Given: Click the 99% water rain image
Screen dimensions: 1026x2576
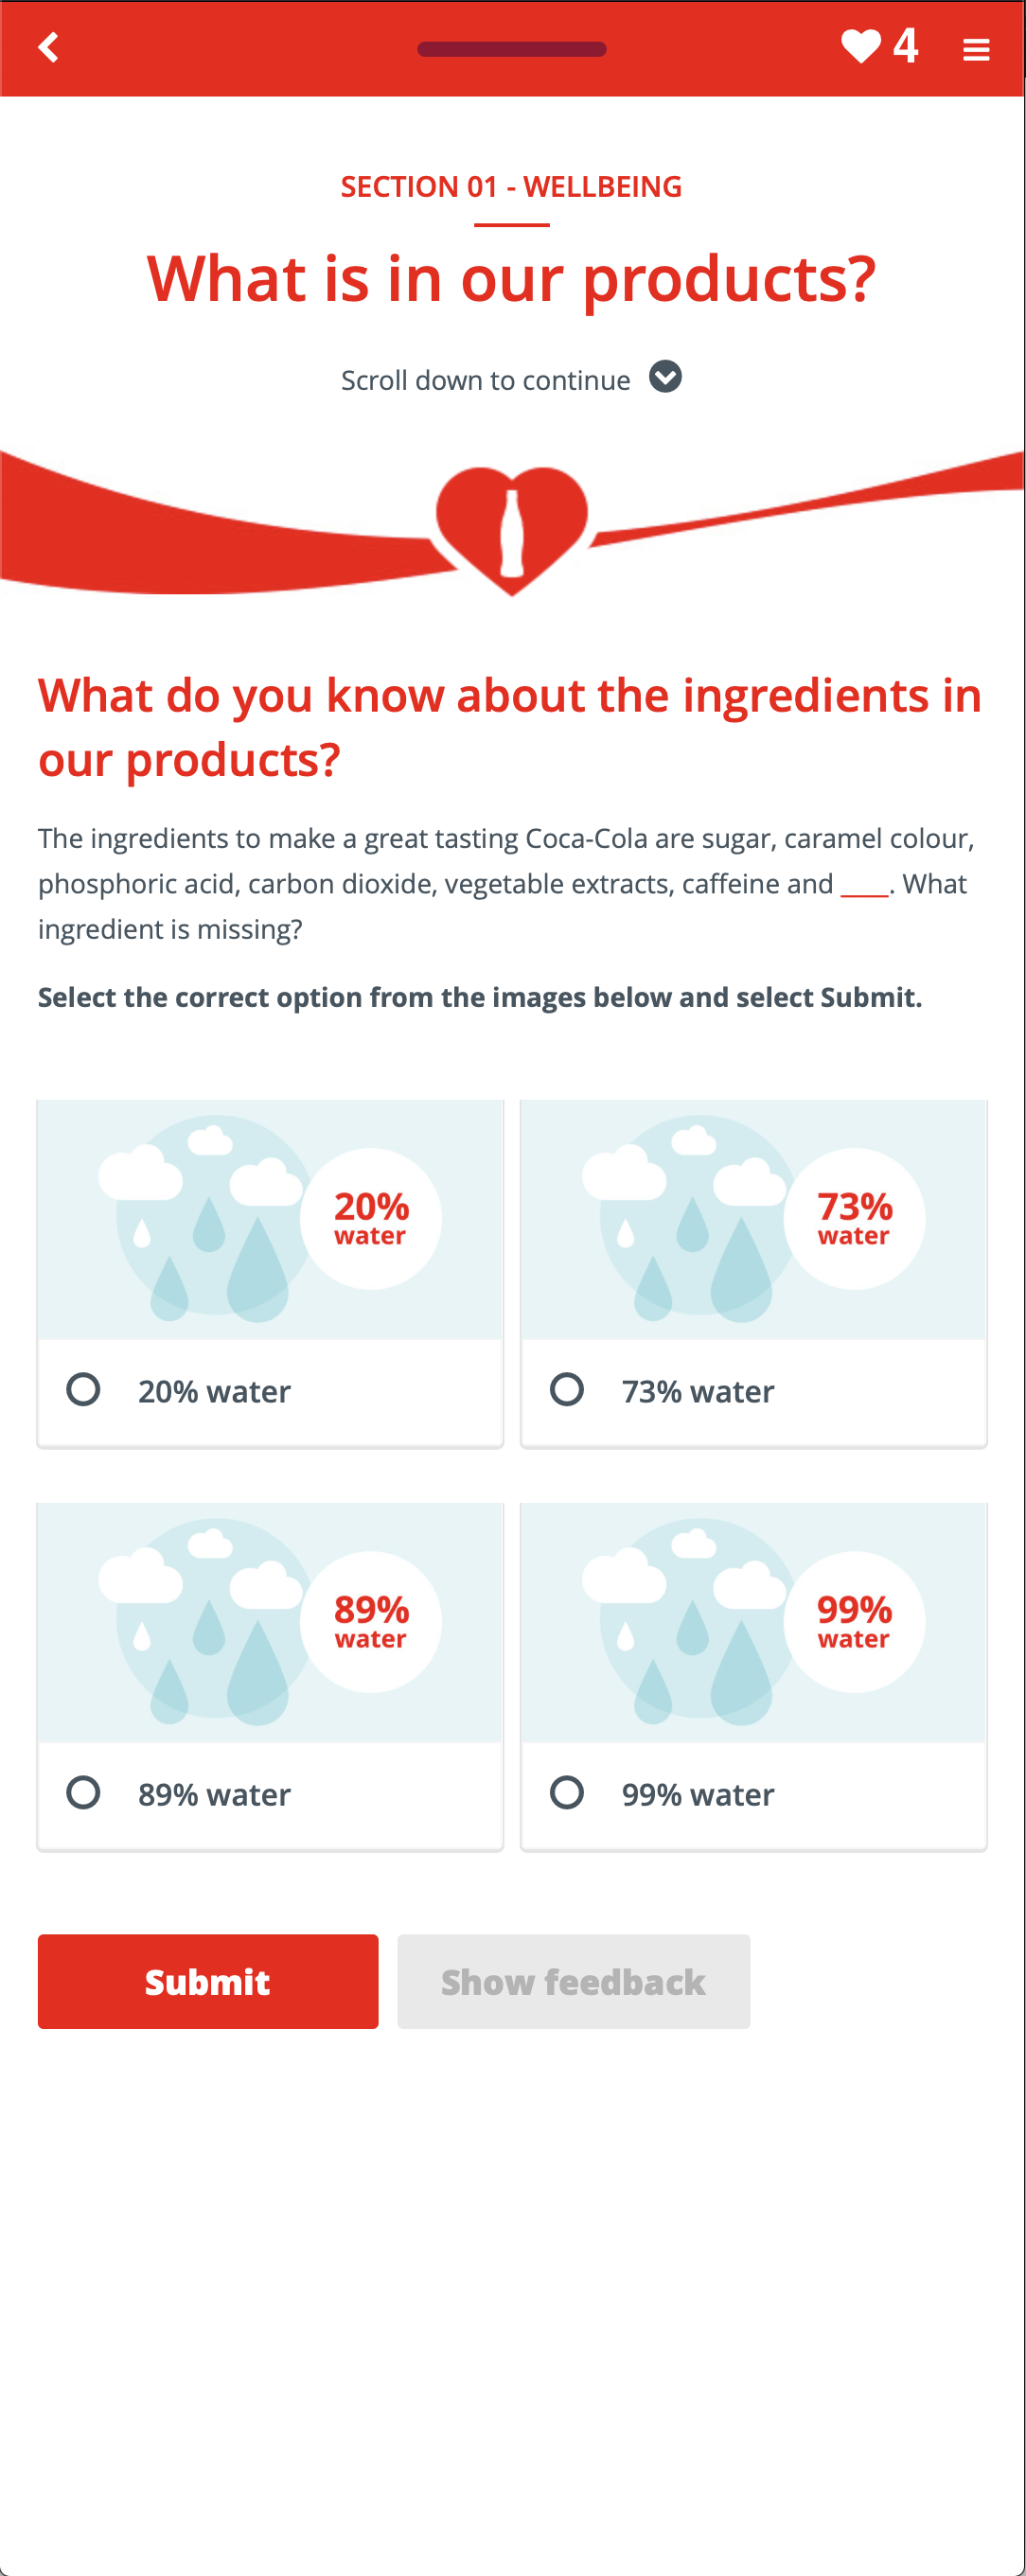Looking at the screenshot, I should (753, 1622).
